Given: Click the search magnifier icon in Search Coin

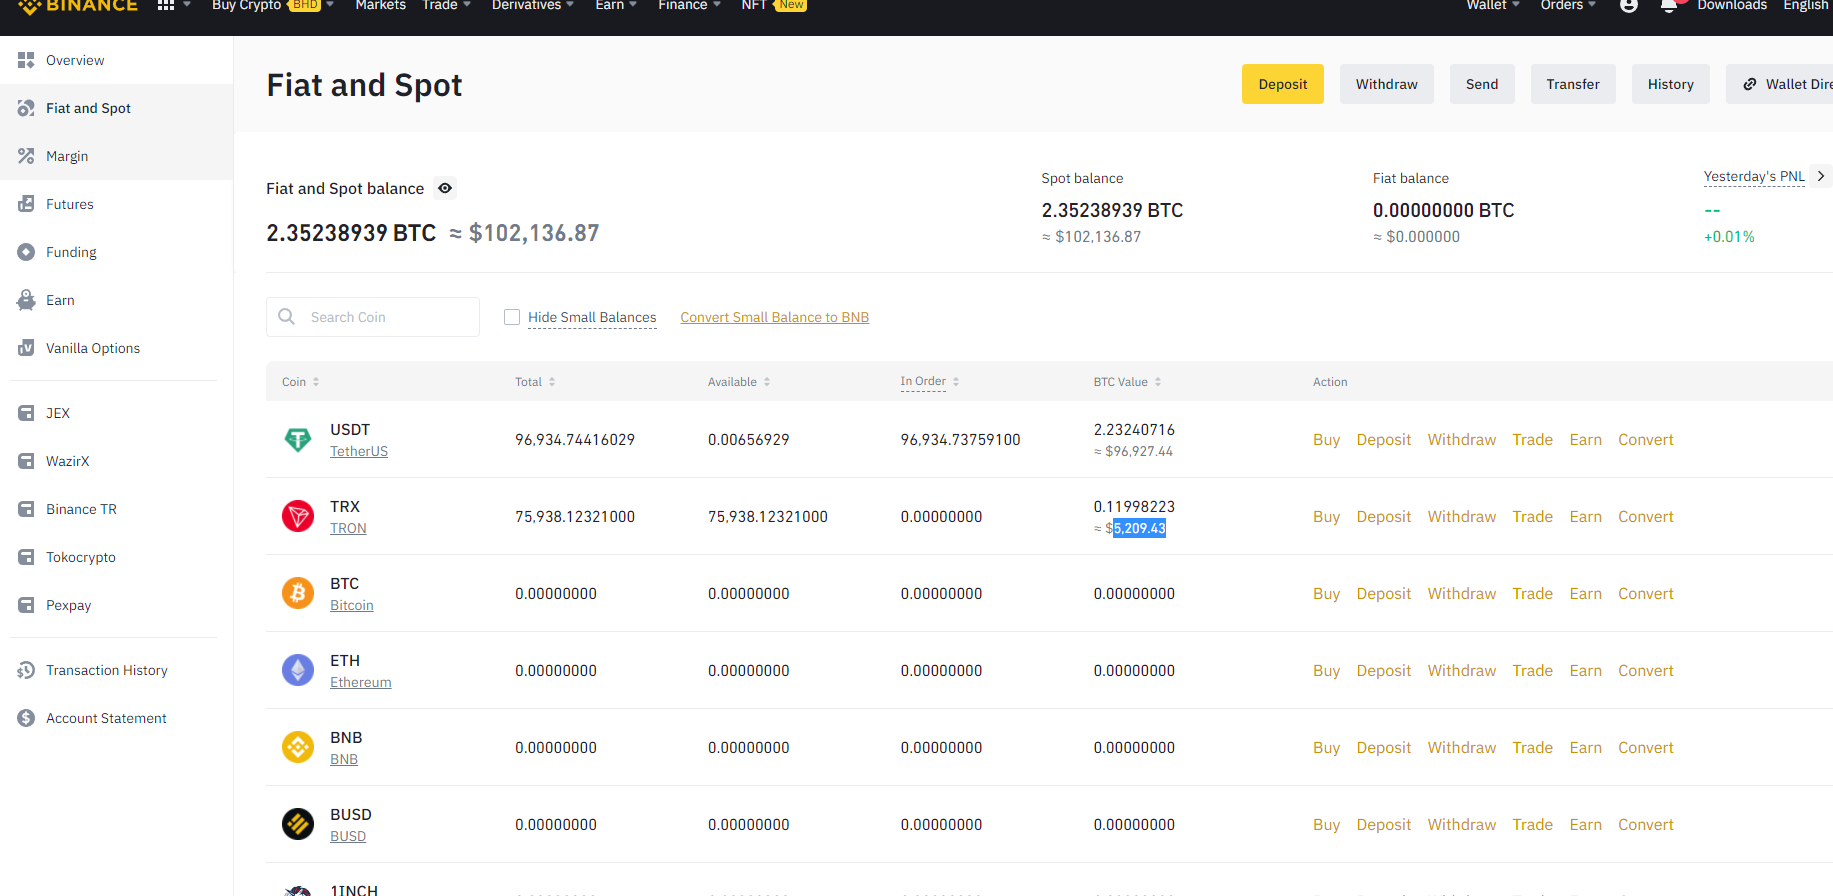Looking at the screenshot, I should (x=287, y=316).
